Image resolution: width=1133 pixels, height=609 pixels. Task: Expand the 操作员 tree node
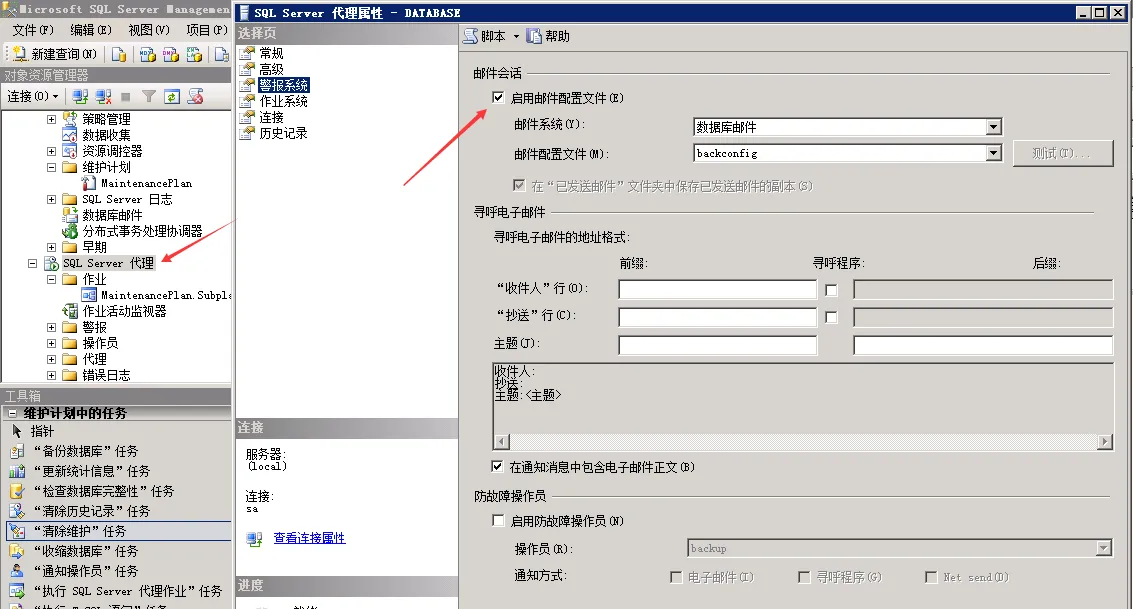51,343
